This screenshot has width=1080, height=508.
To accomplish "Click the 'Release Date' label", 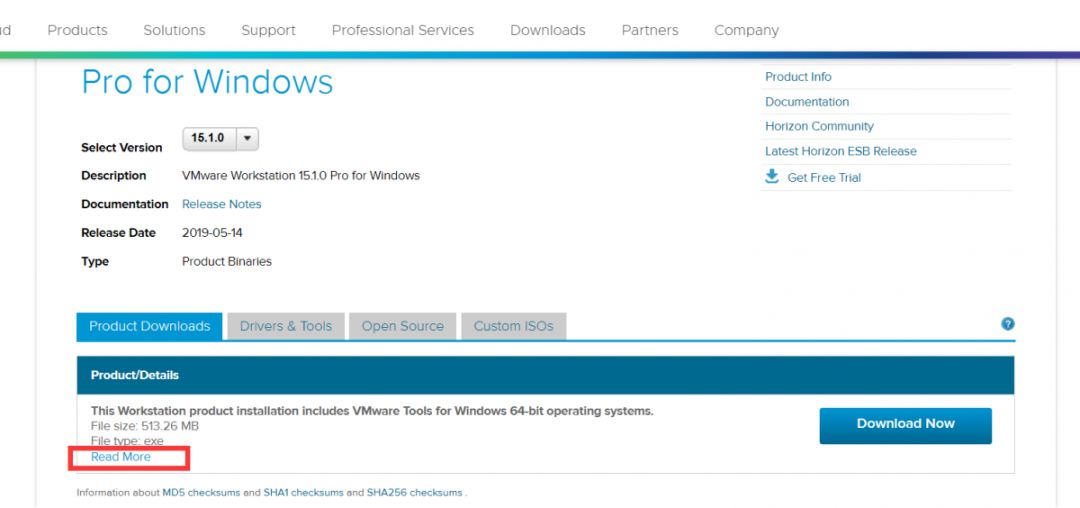I will tap(118, 233).
